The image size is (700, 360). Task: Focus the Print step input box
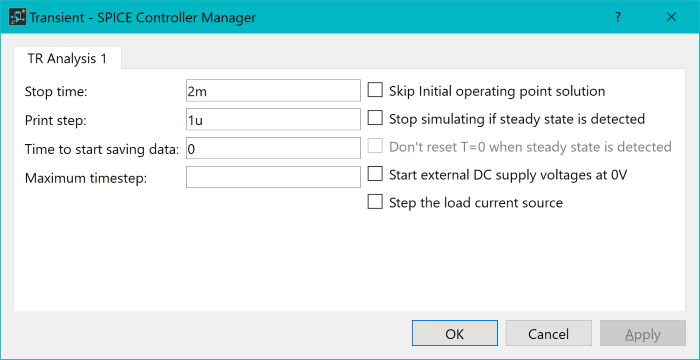tap(273, 119)
